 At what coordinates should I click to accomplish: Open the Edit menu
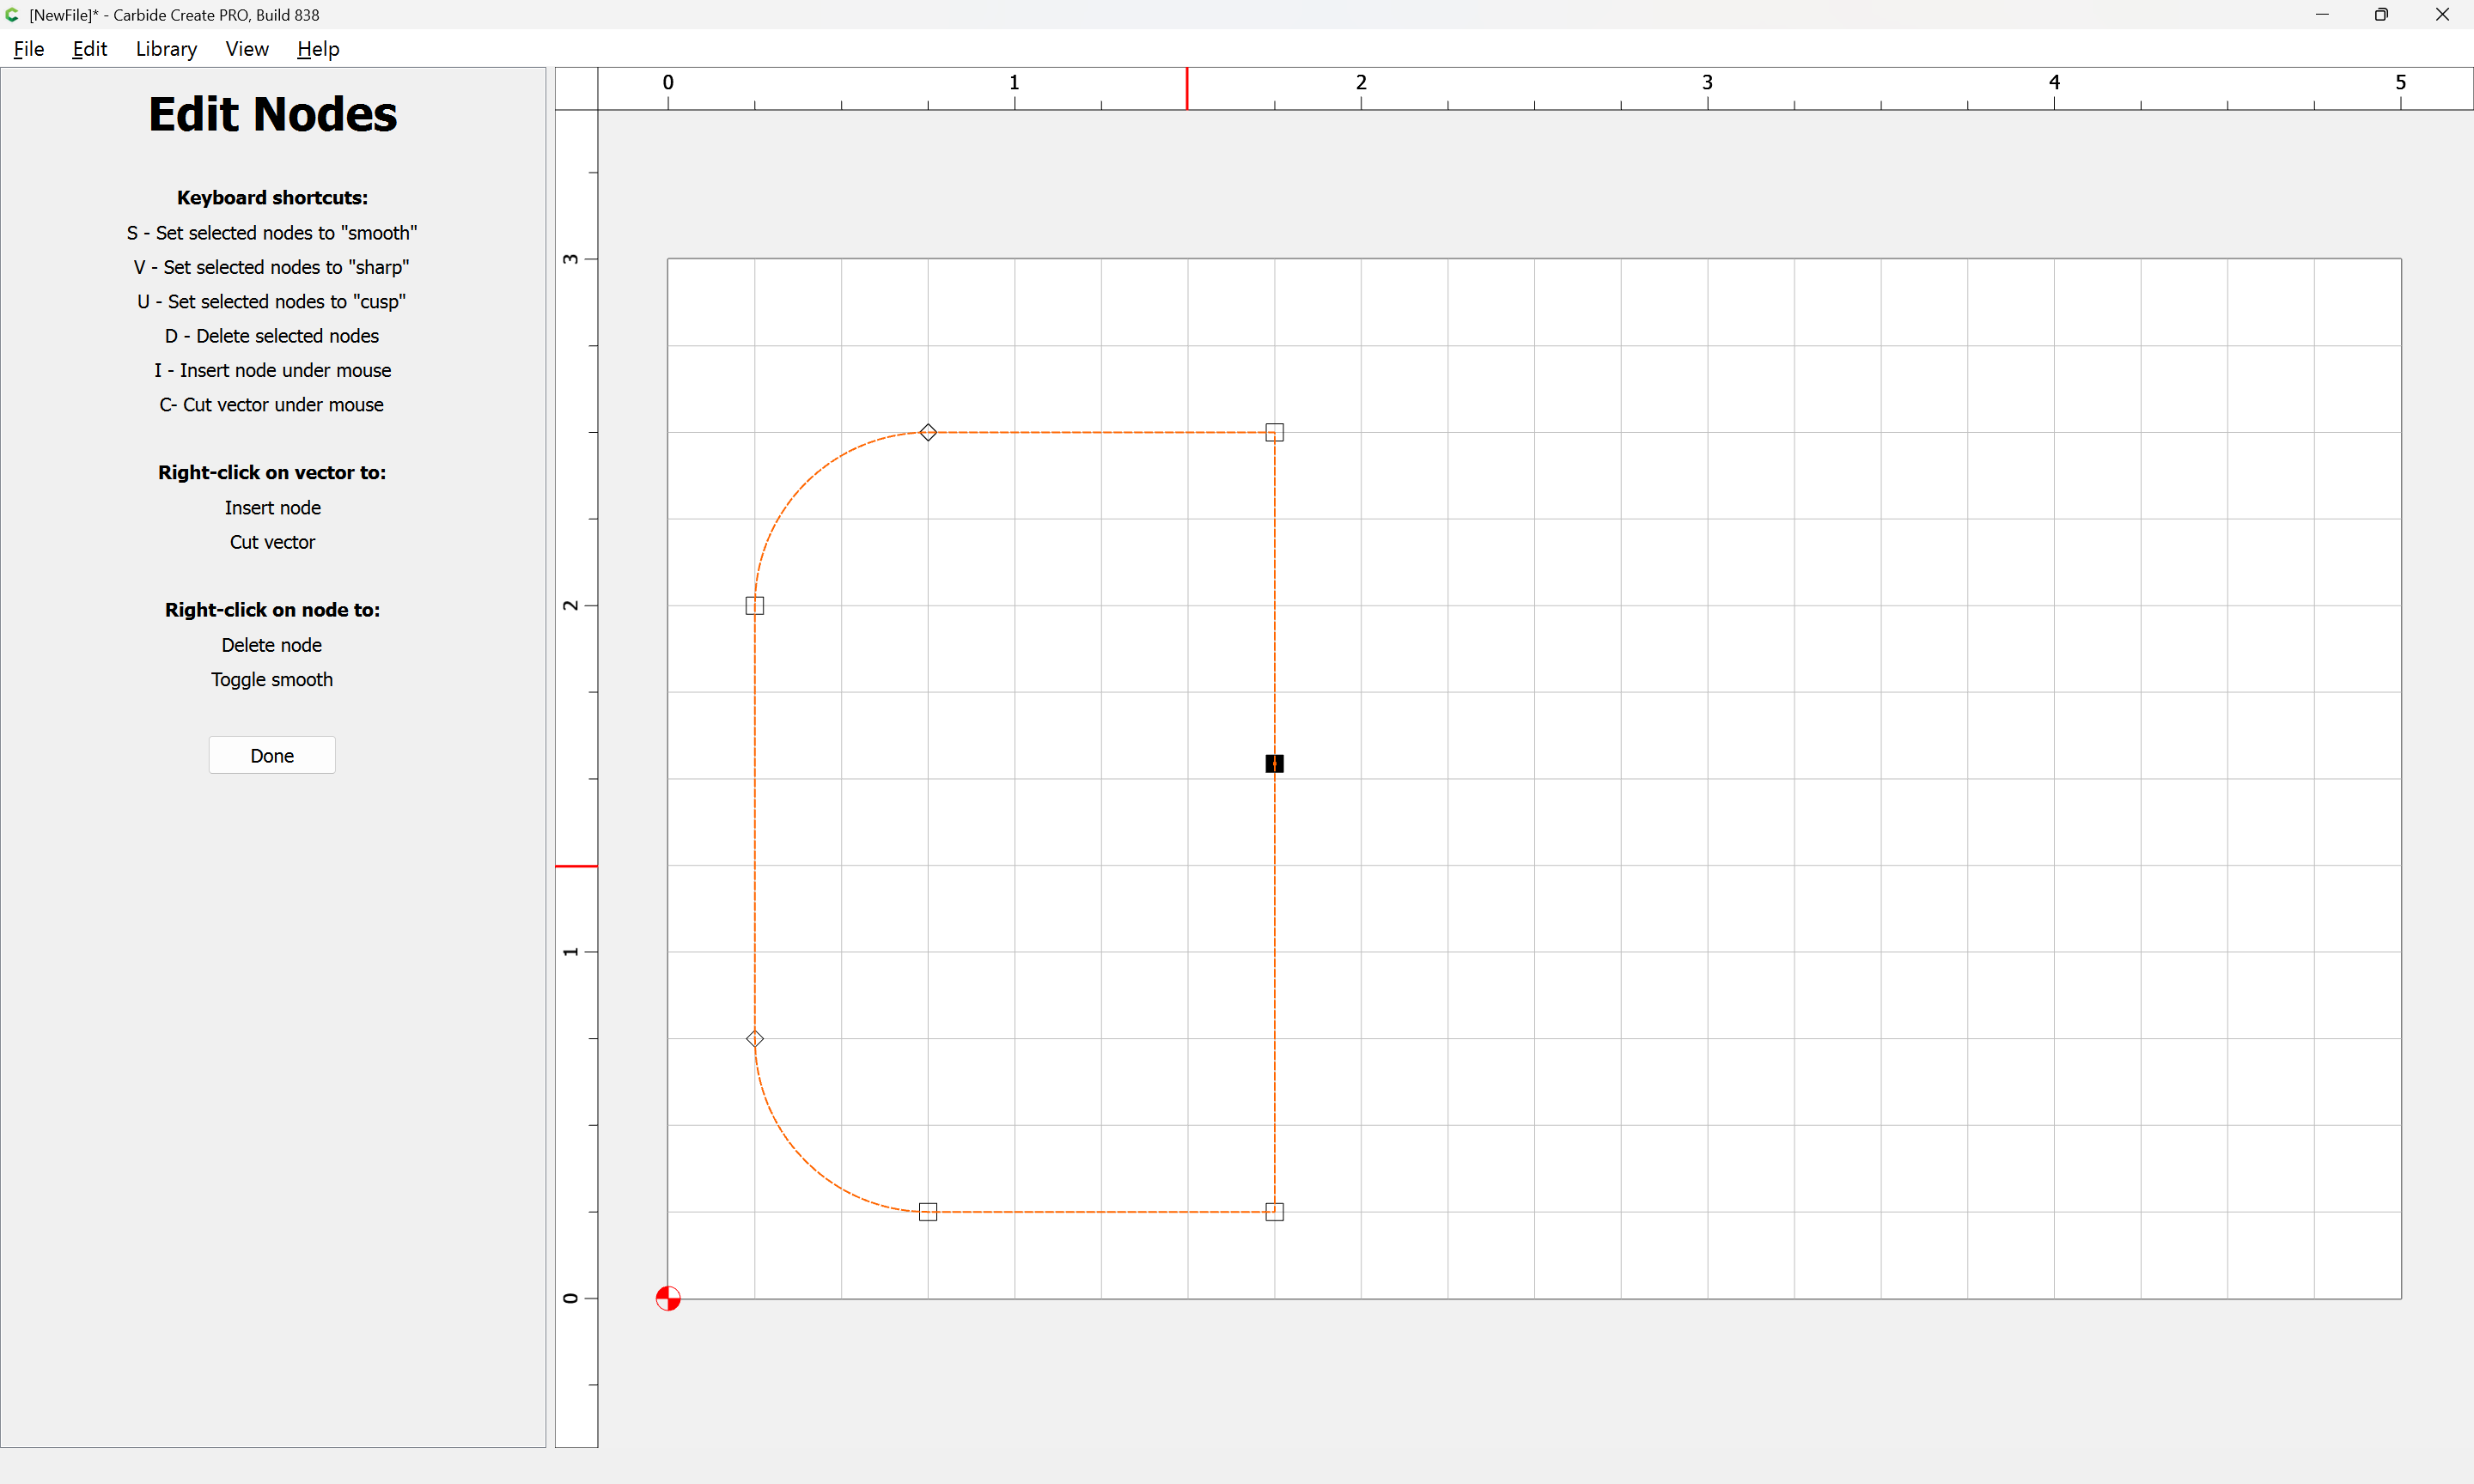coord(89,49)
